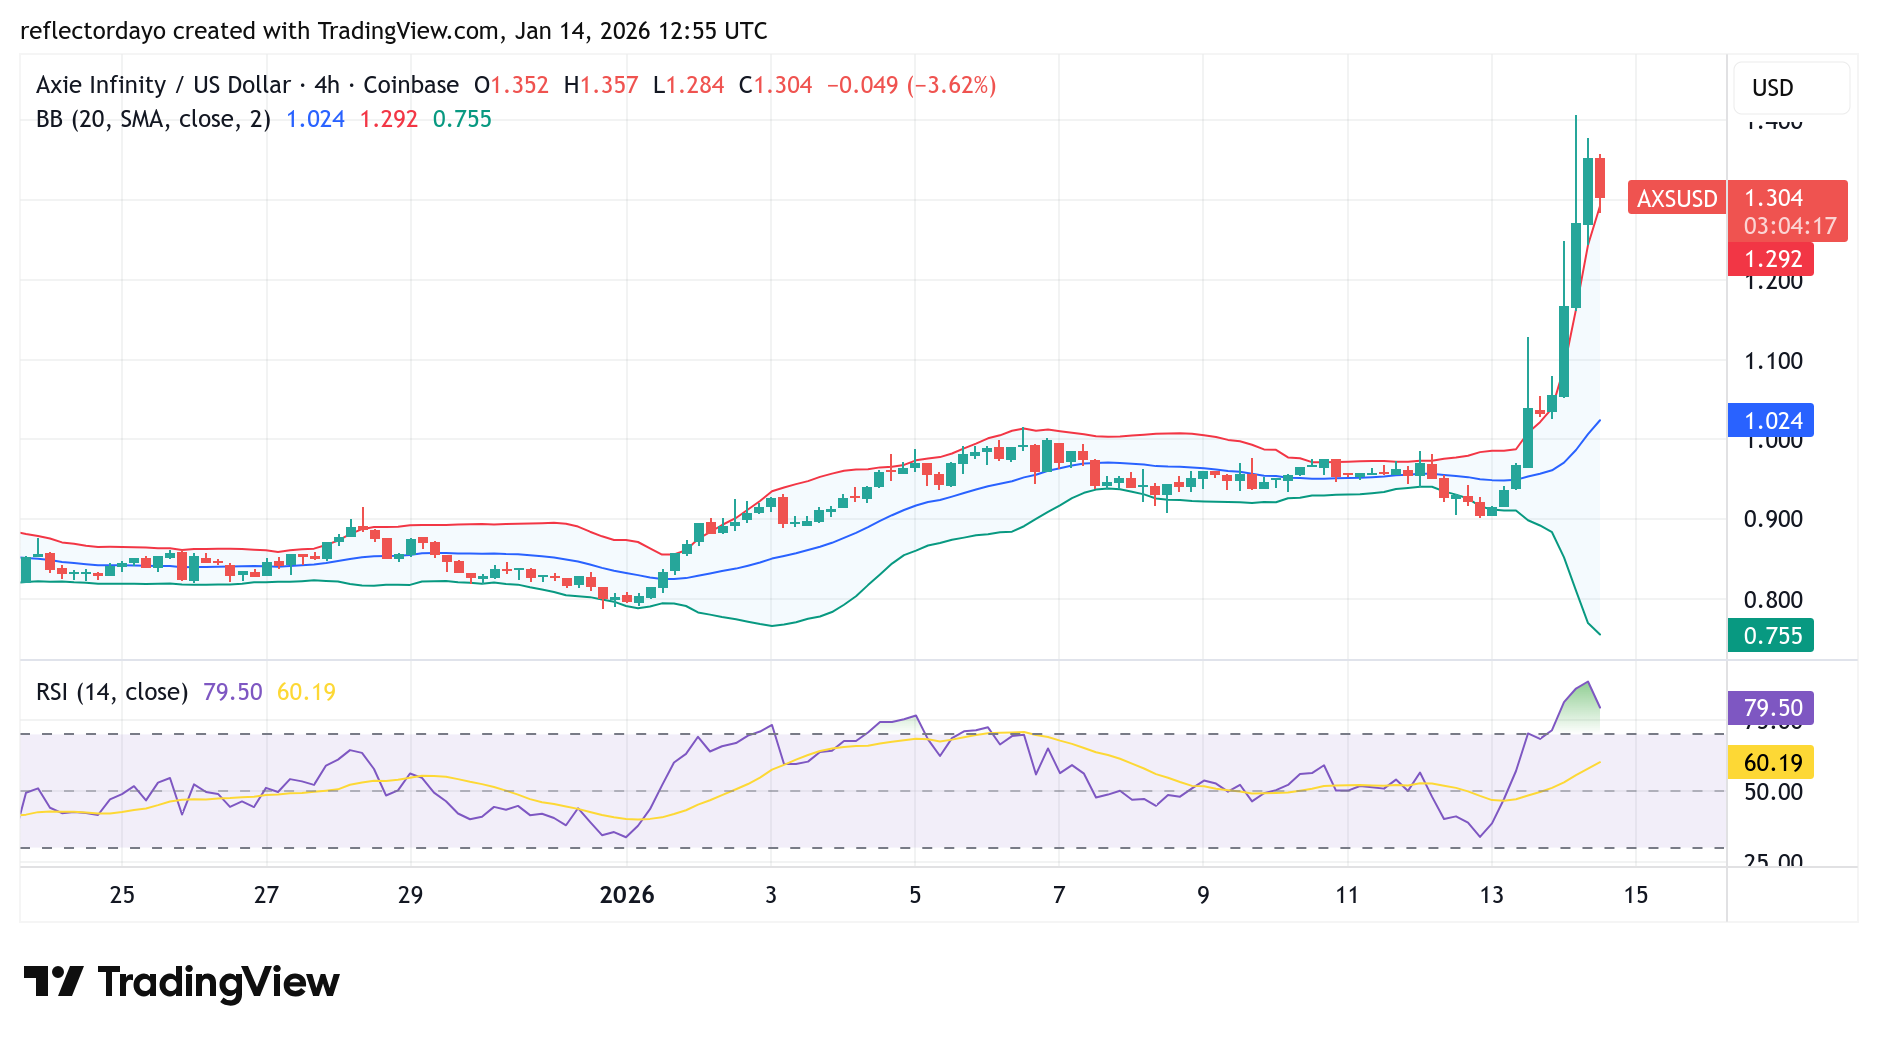Click the blue 1.024 basis axis label
The width and height of the screenshot is (1878, 1042).
(x=1771, y=421)
